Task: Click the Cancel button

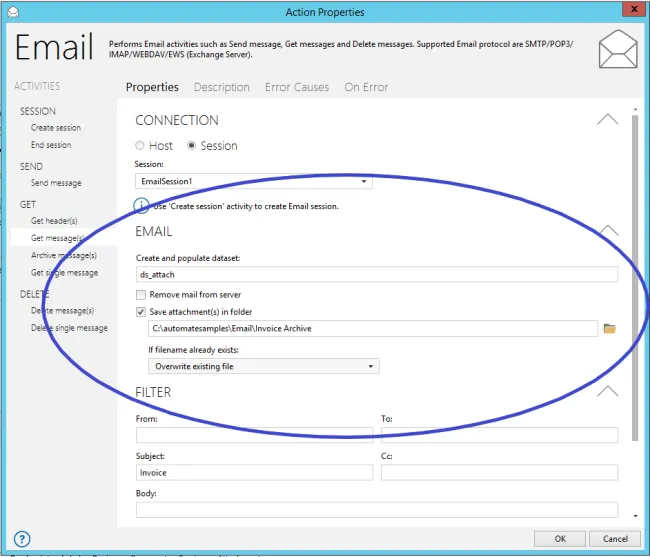Action: [x=615, y=539]
